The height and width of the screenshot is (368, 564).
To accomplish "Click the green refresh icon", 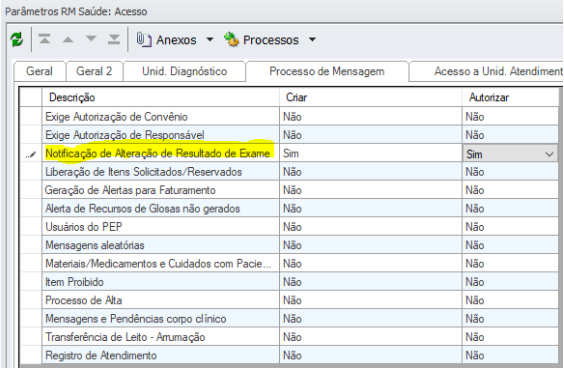I will tap(17, 40).
